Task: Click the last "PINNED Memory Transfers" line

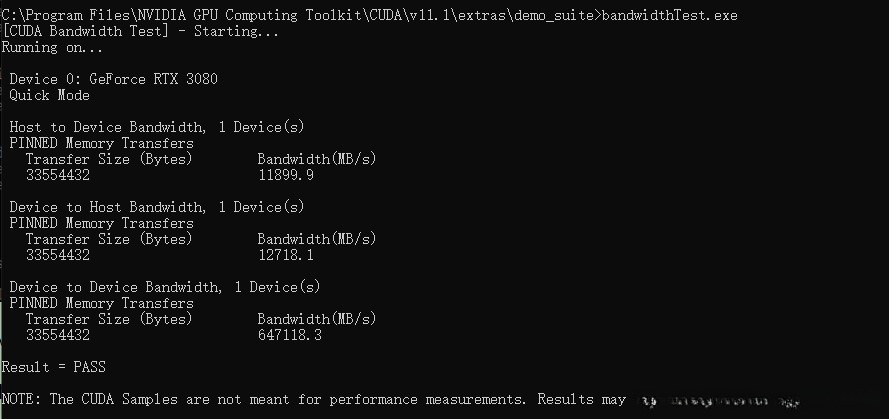Action: (x=101, y=303)
